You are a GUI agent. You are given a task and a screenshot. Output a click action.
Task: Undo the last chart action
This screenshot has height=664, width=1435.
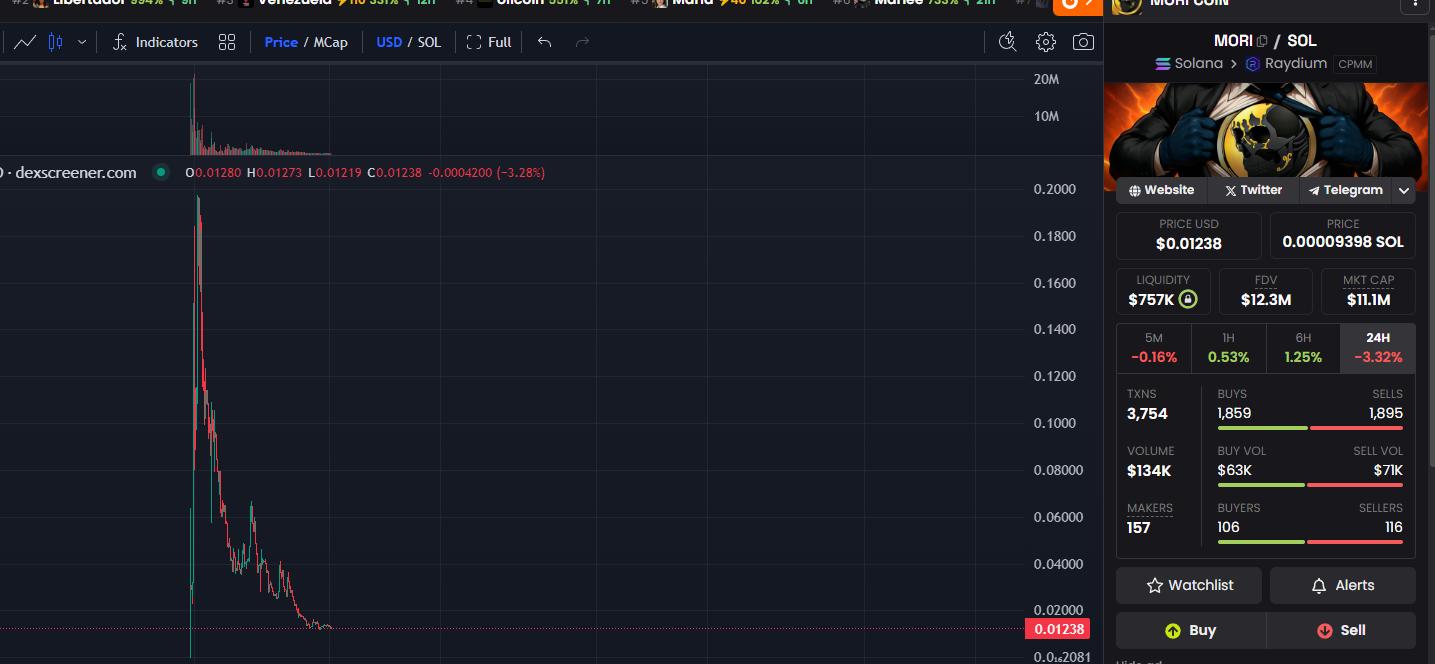[x=544, y=42]
